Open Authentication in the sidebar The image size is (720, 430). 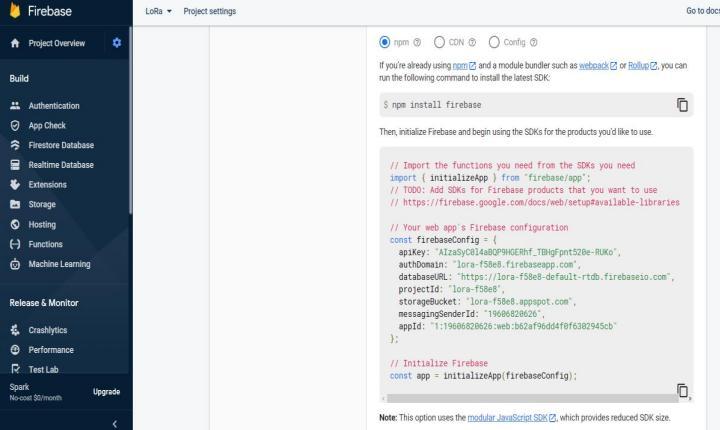(54, 106)
